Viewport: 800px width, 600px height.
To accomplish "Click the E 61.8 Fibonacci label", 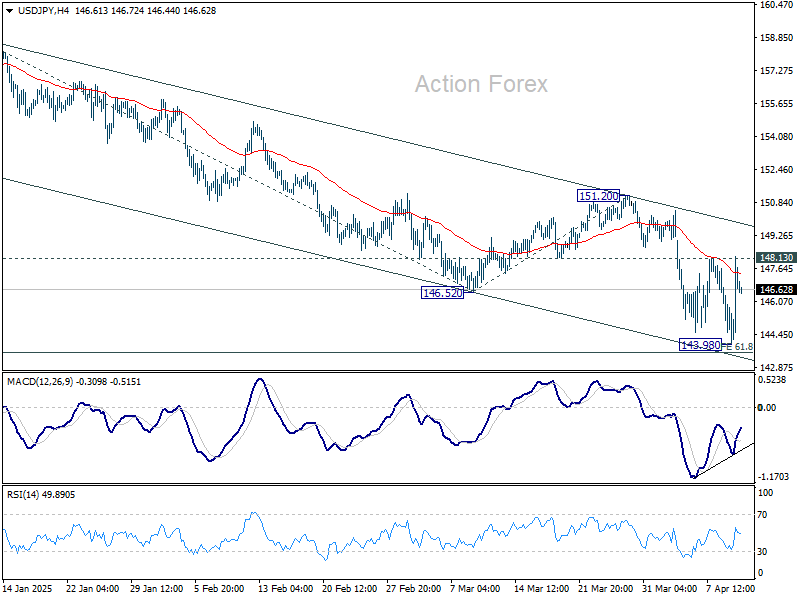I will click(x=739, y=347).
